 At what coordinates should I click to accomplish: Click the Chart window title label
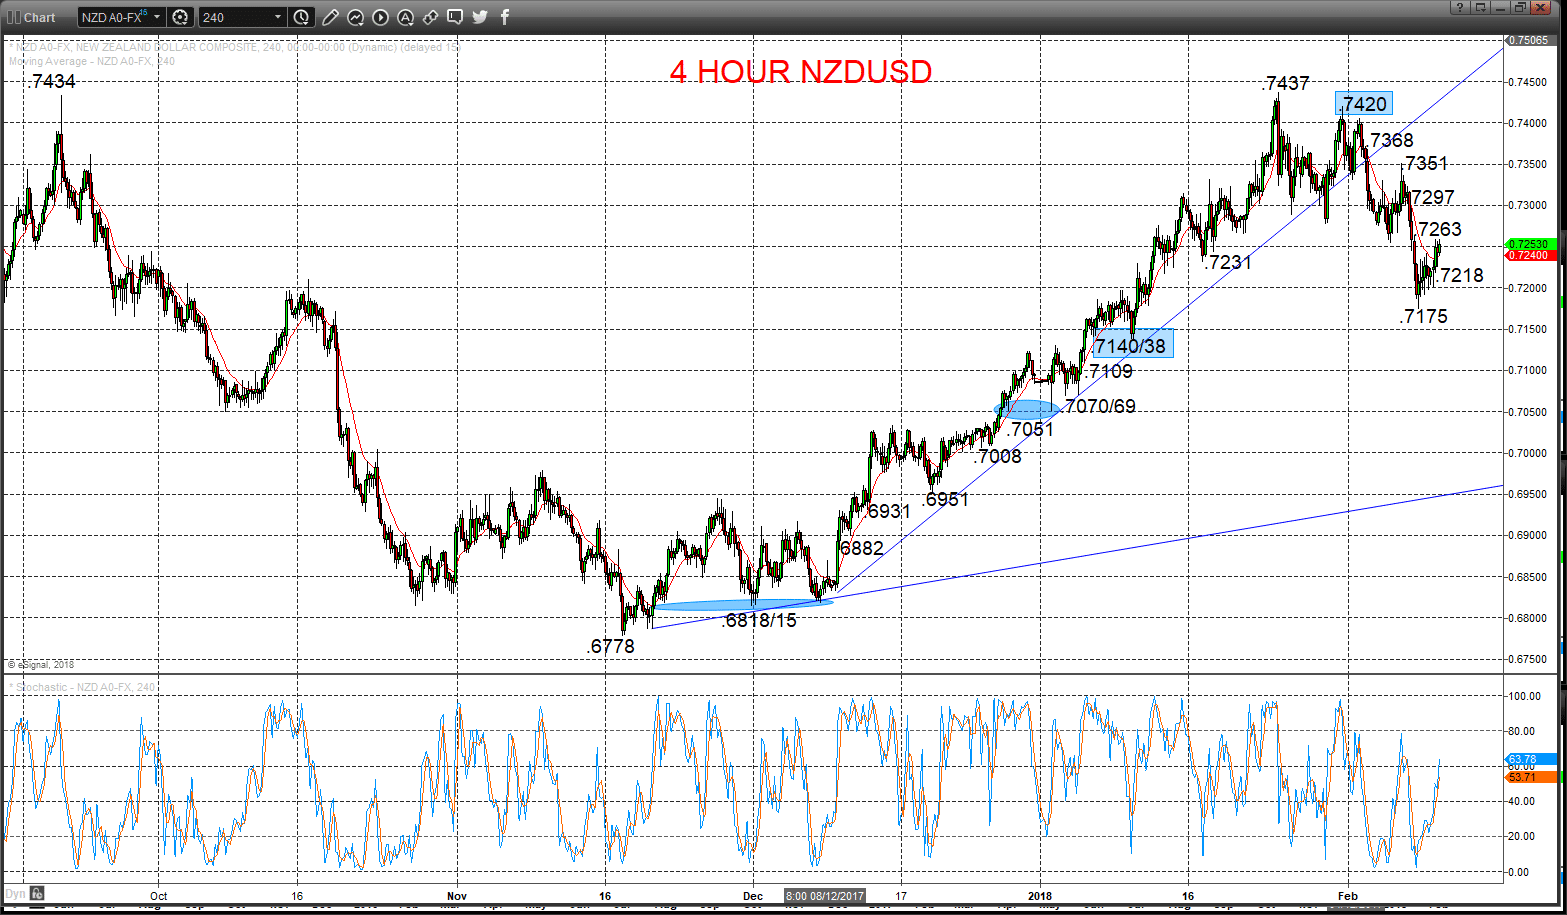coord(40,17)
